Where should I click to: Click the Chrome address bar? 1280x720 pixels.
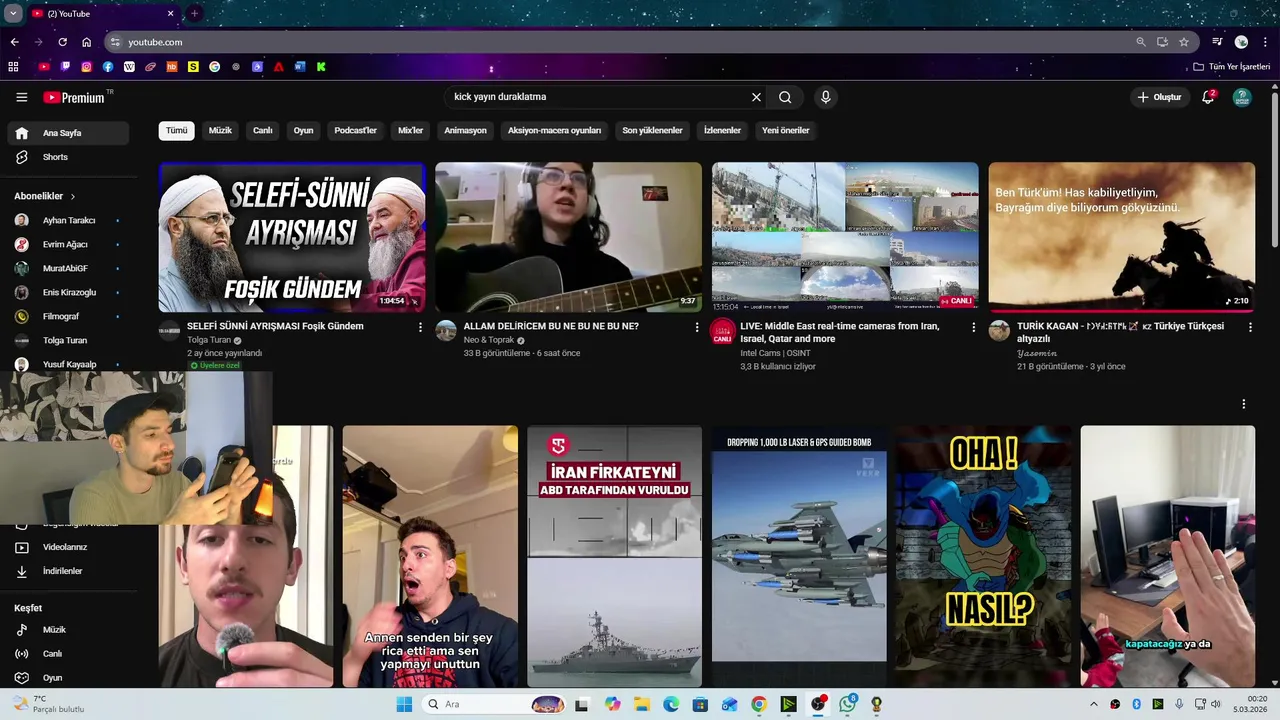620,42
